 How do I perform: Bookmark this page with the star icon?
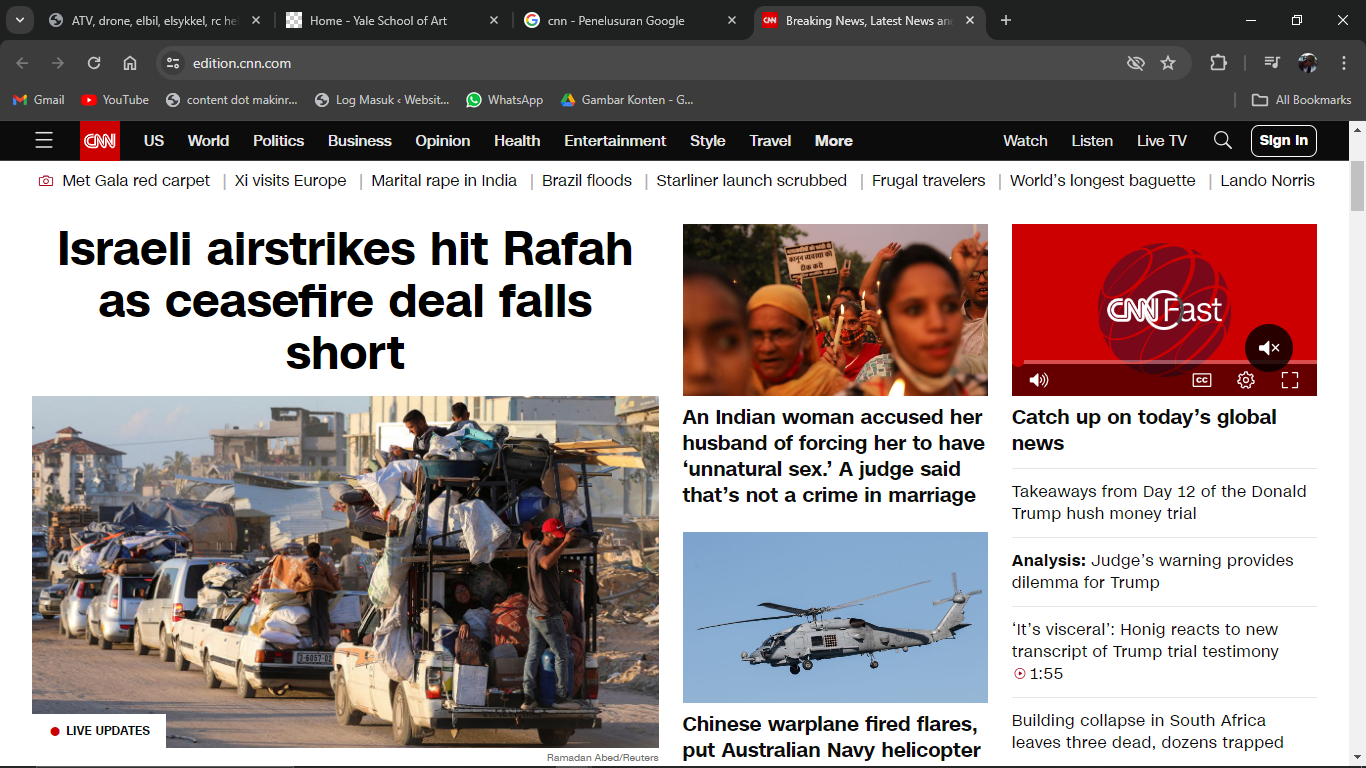(x=1168, y=62)
